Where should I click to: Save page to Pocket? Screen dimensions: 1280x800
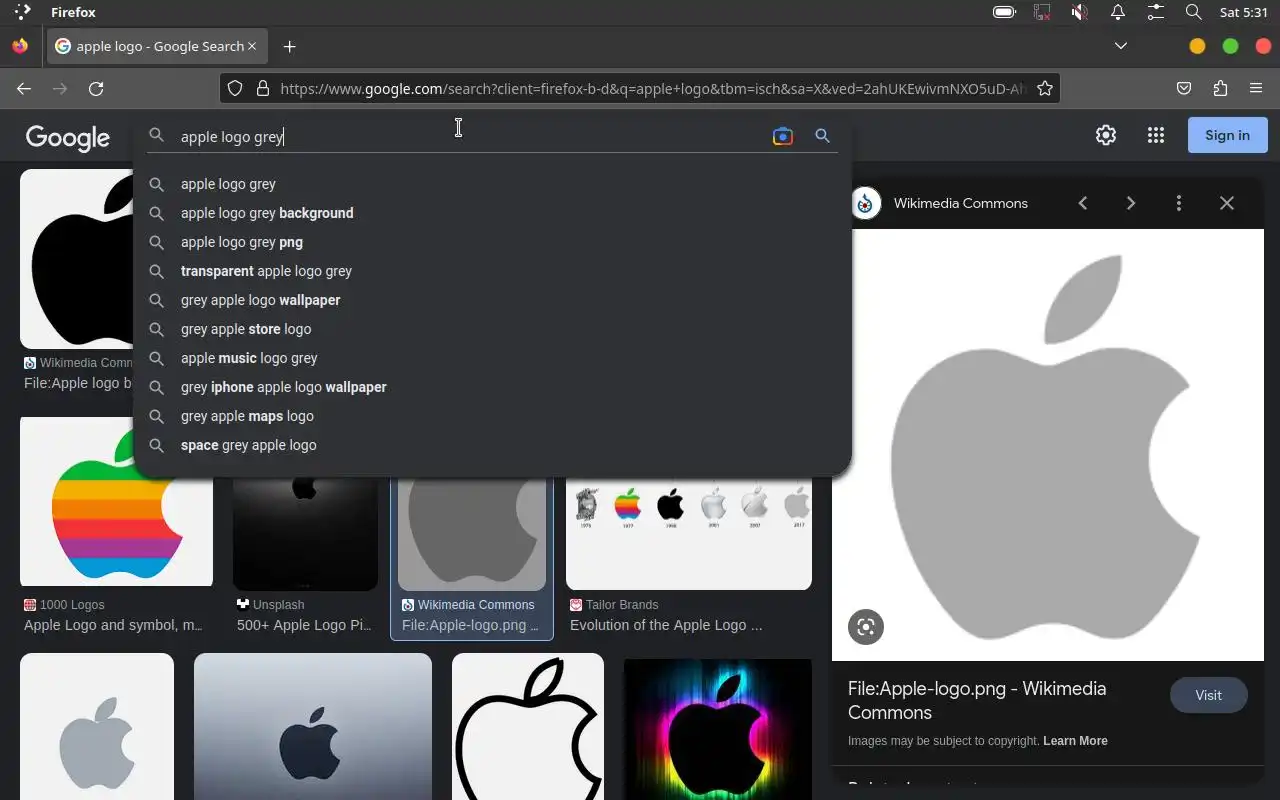[x=1184, y=89]
